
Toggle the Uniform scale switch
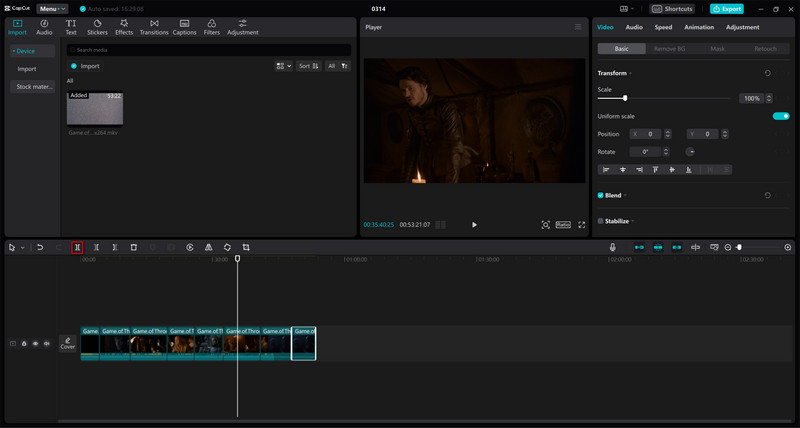[x=781, y=116]
